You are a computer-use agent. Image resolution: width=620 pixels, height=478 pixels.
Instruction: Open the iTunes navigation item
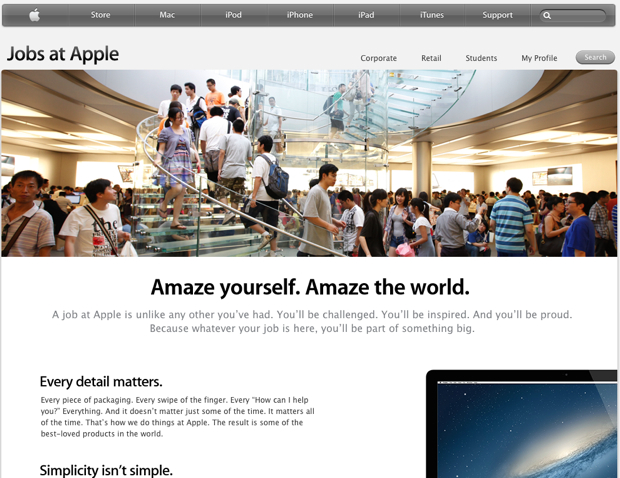point(432,15)
